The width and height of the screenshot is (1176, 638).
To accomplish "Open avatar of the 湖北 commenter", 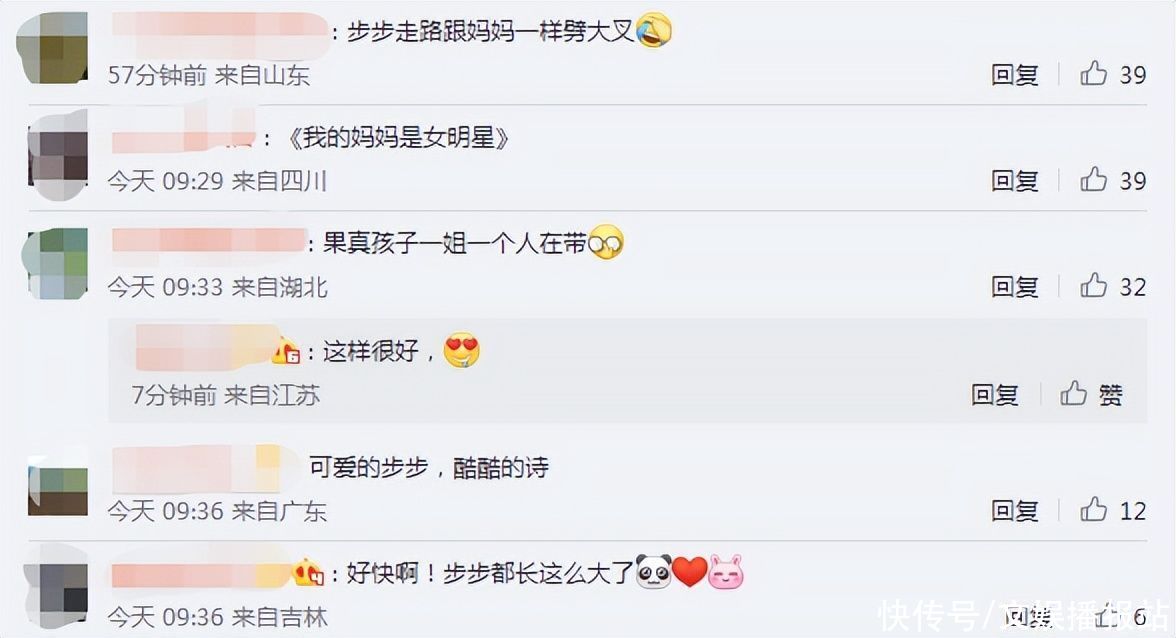I will point(56,263).
